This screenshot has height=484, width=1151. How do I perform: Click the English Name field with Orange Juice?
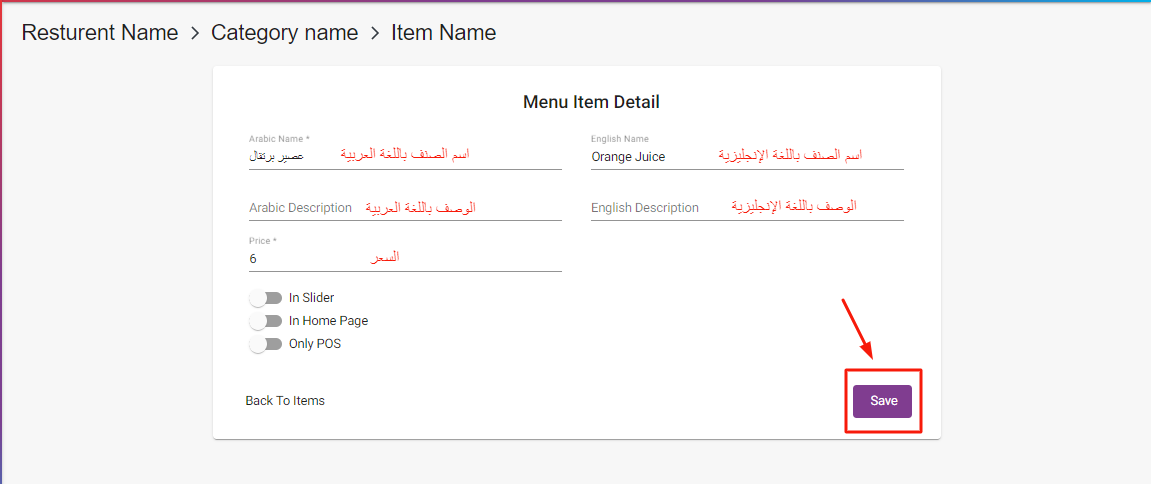coord(746,157)
